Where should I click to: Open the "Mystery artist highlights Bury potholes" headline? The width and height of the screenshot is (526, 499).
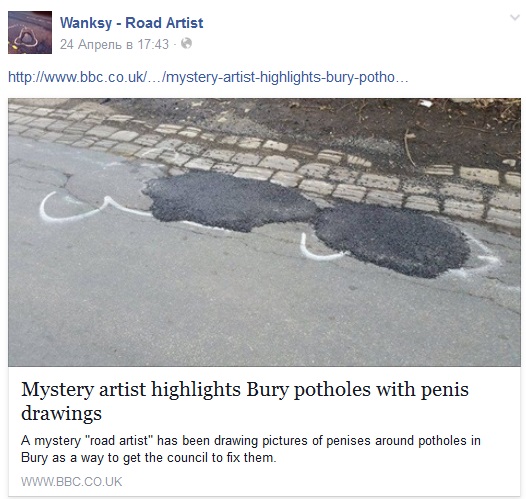[245, 401]
